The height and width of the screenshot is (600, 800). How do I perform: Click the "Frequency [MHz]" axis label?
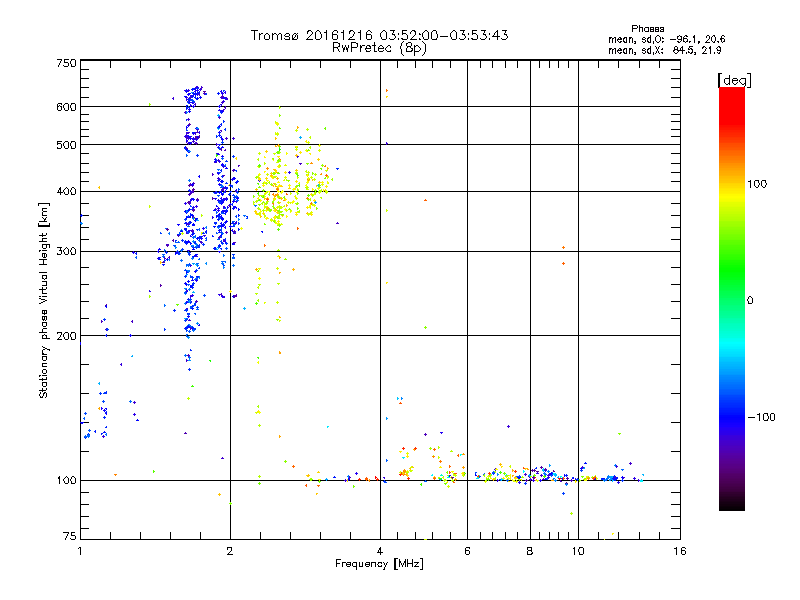379,564
